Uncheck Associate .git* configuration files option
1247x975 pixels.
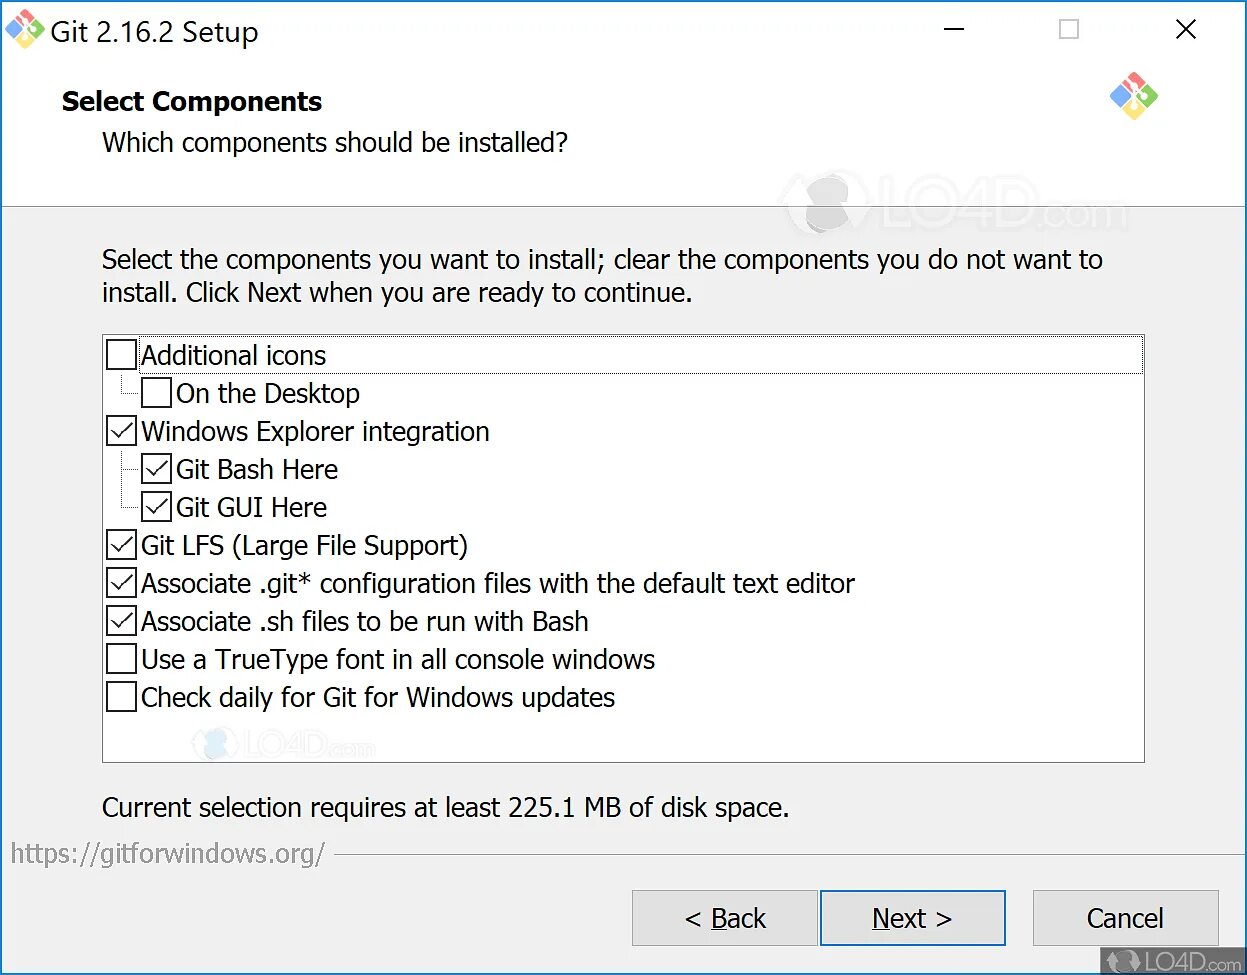click(x=122, y=583)
